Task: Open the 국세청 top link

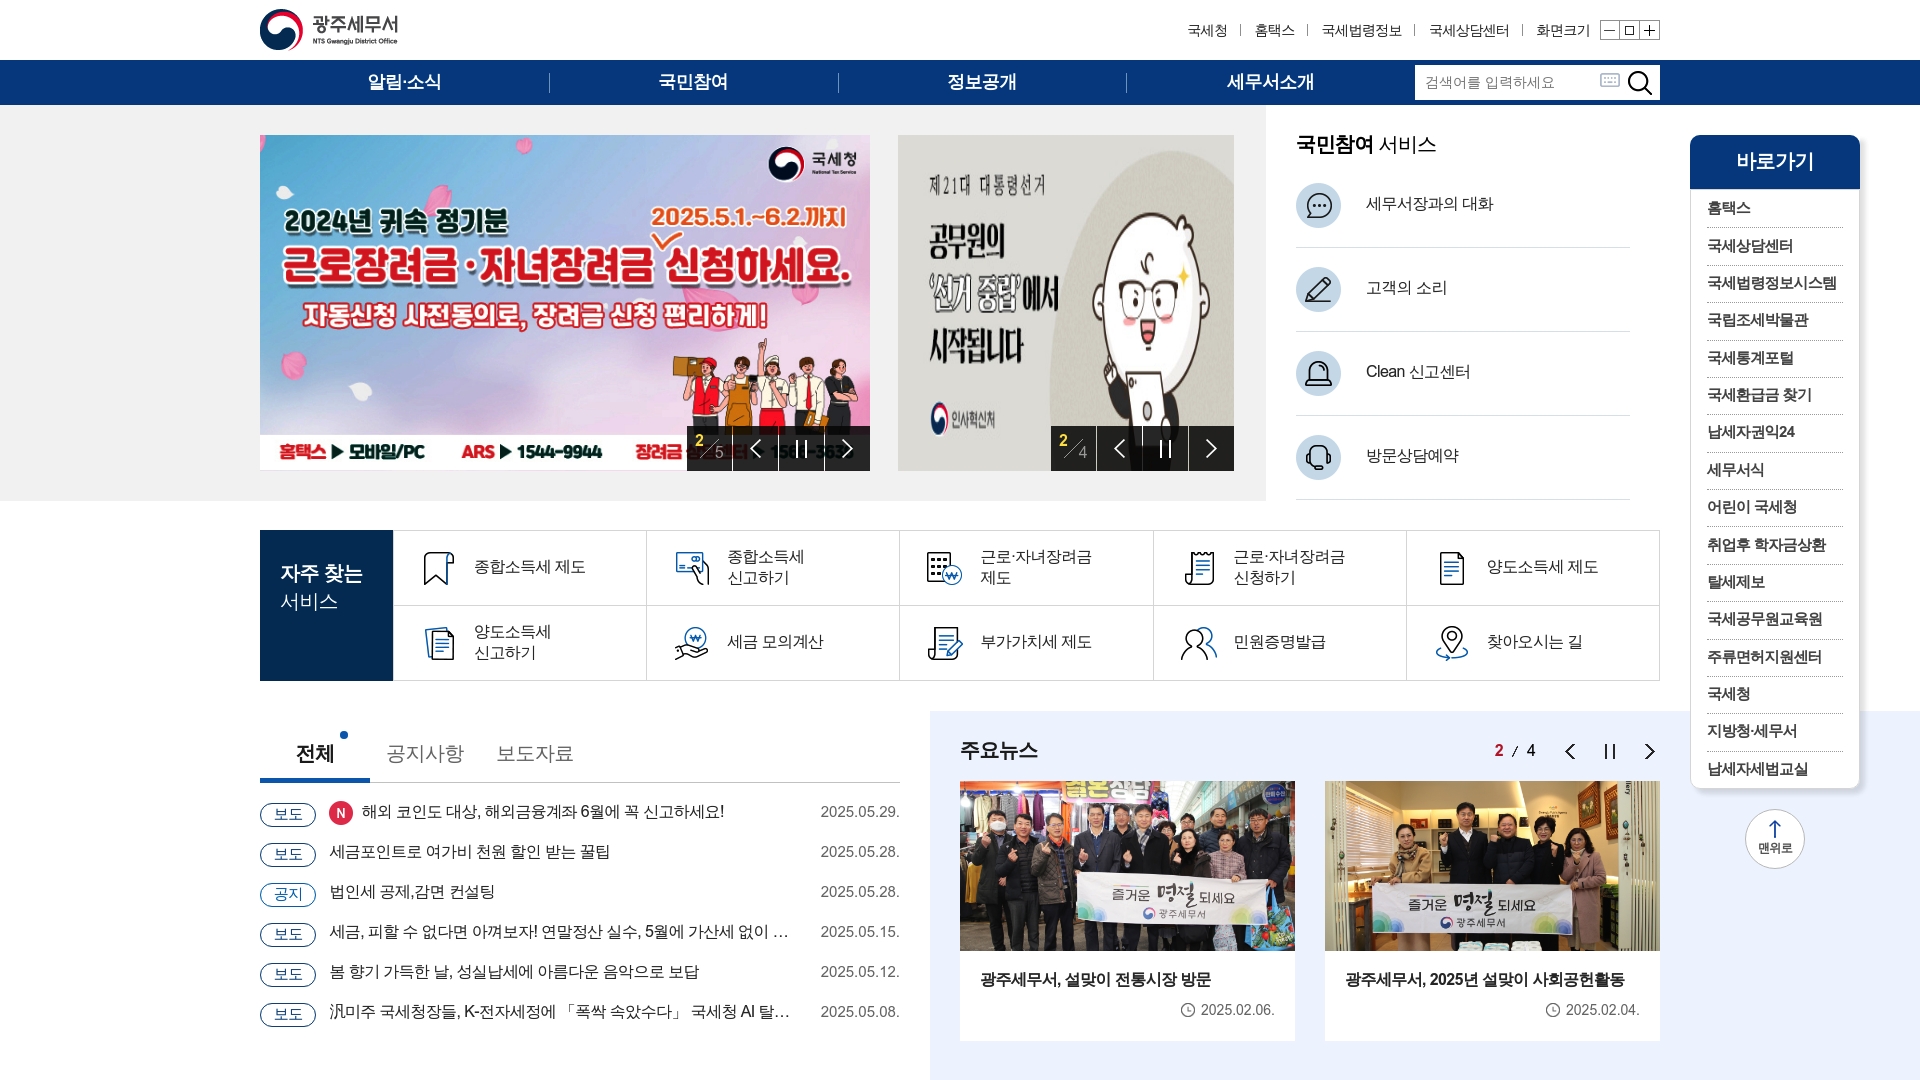Action: (x=1207, y=30)
